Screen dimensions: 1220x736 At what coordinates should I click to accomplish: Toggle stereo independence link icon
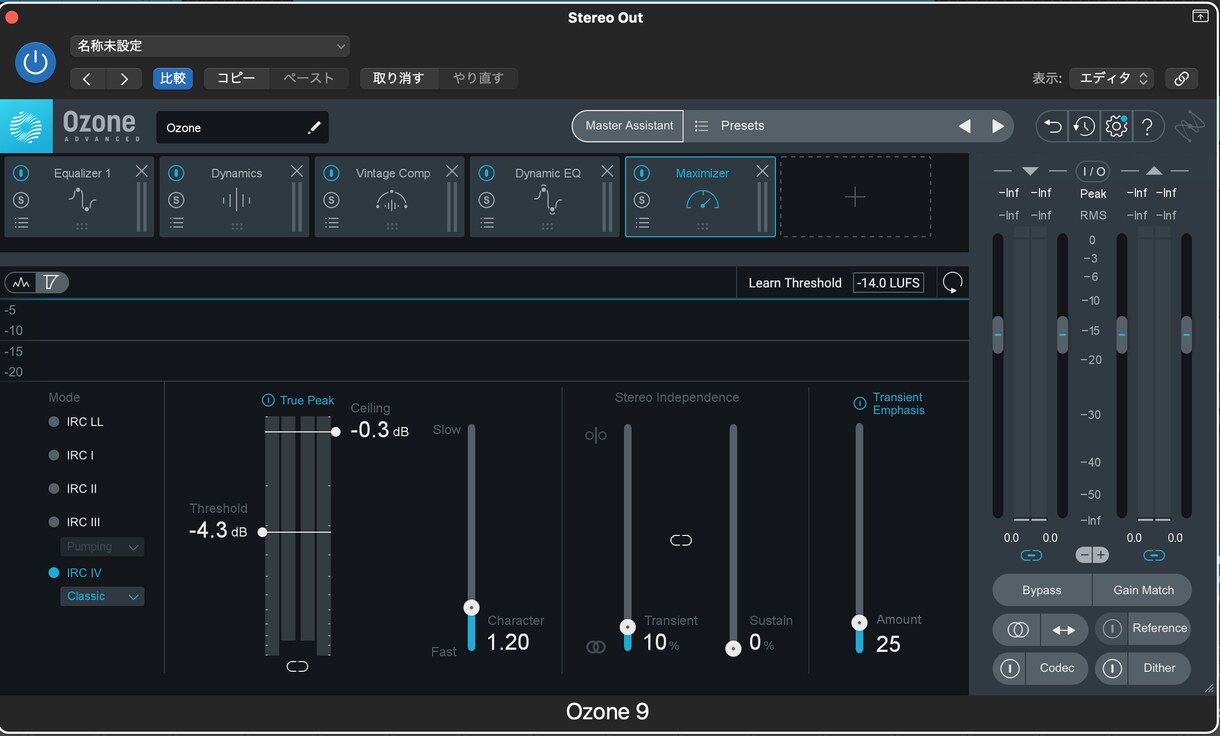click(x=681, y=540)
